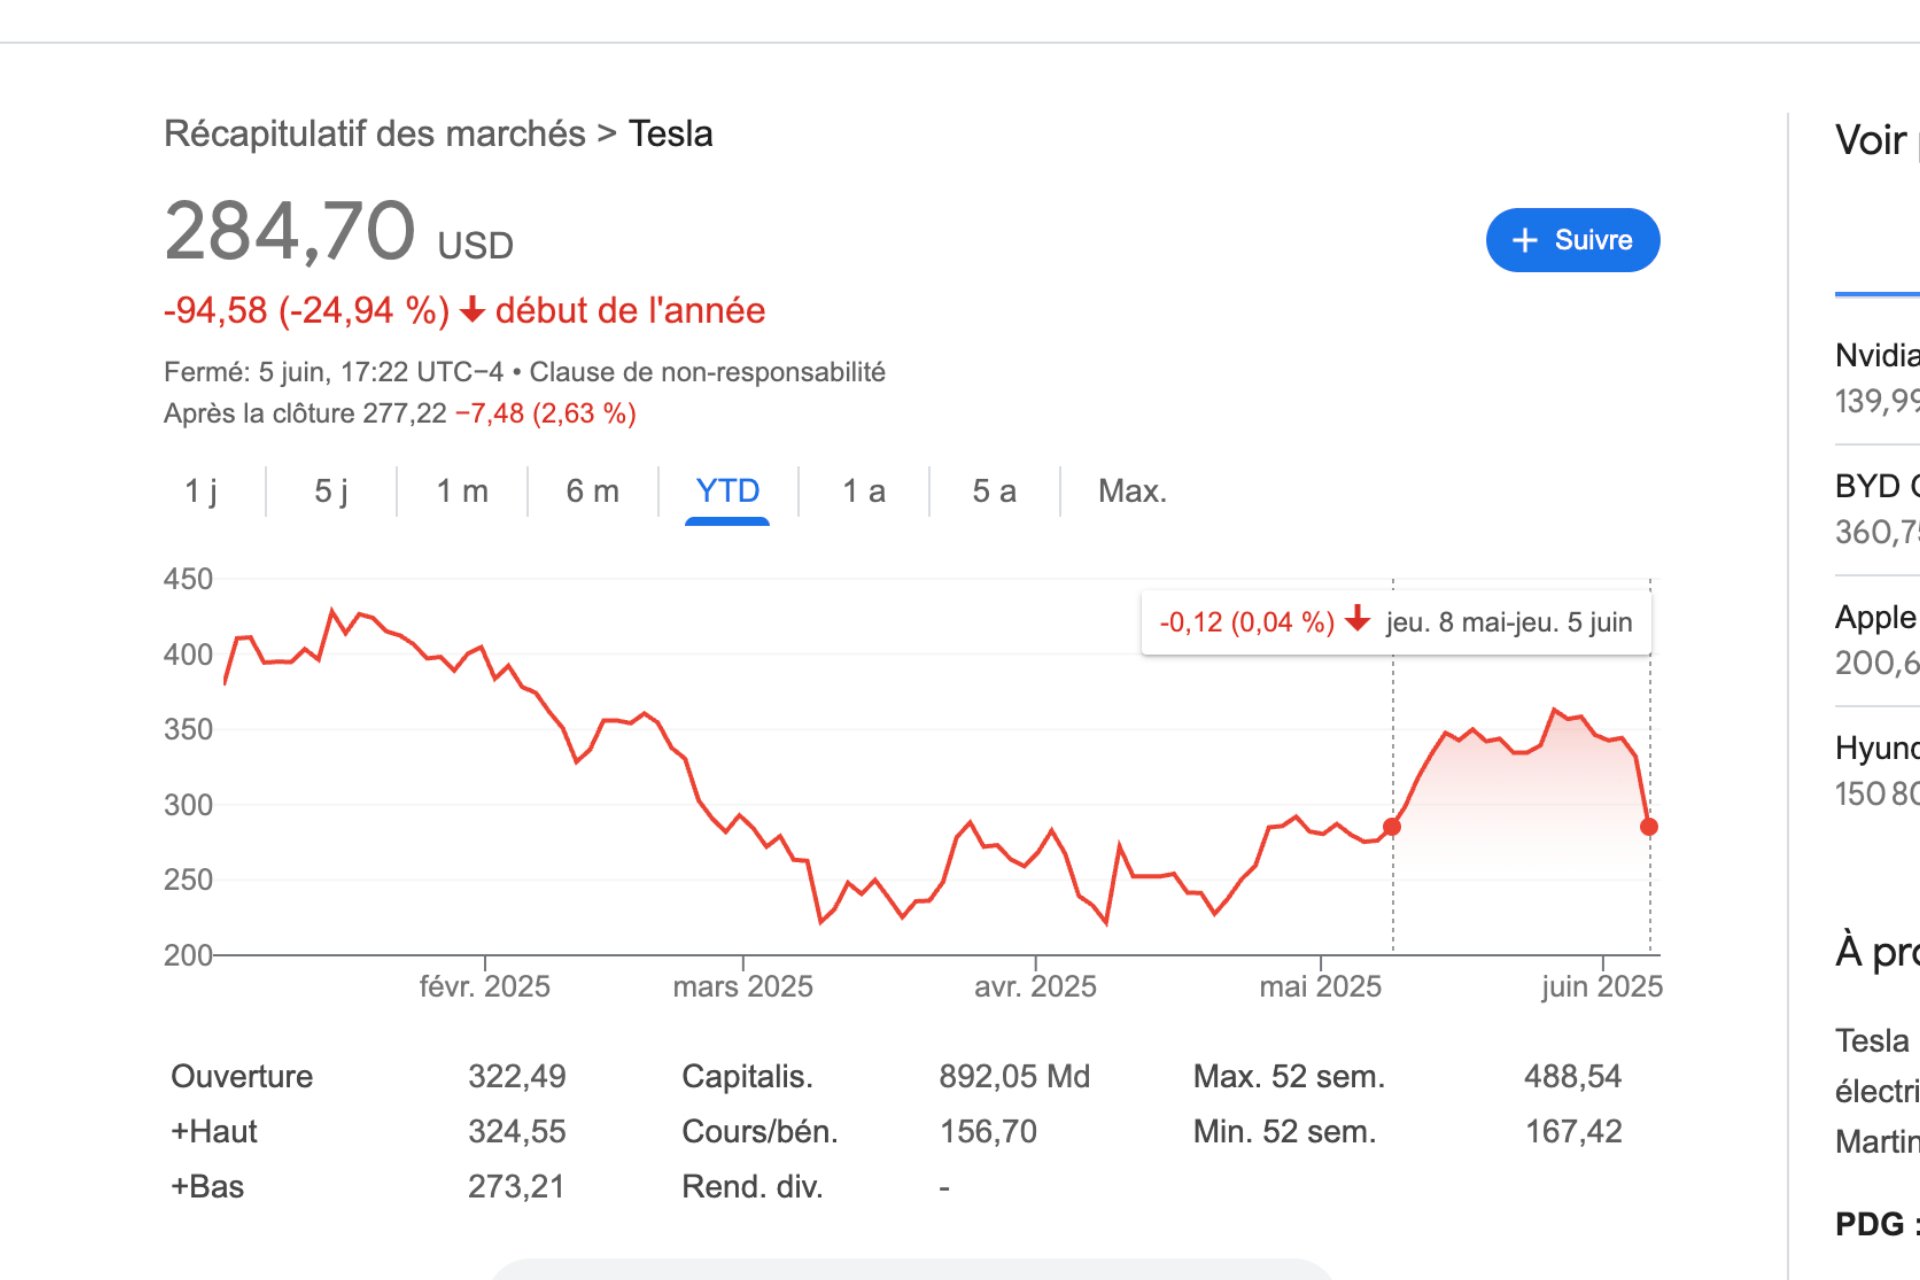Select the 1 m chart period
This screenshot has height=1280, width=1920.
(x=462, y=491)
